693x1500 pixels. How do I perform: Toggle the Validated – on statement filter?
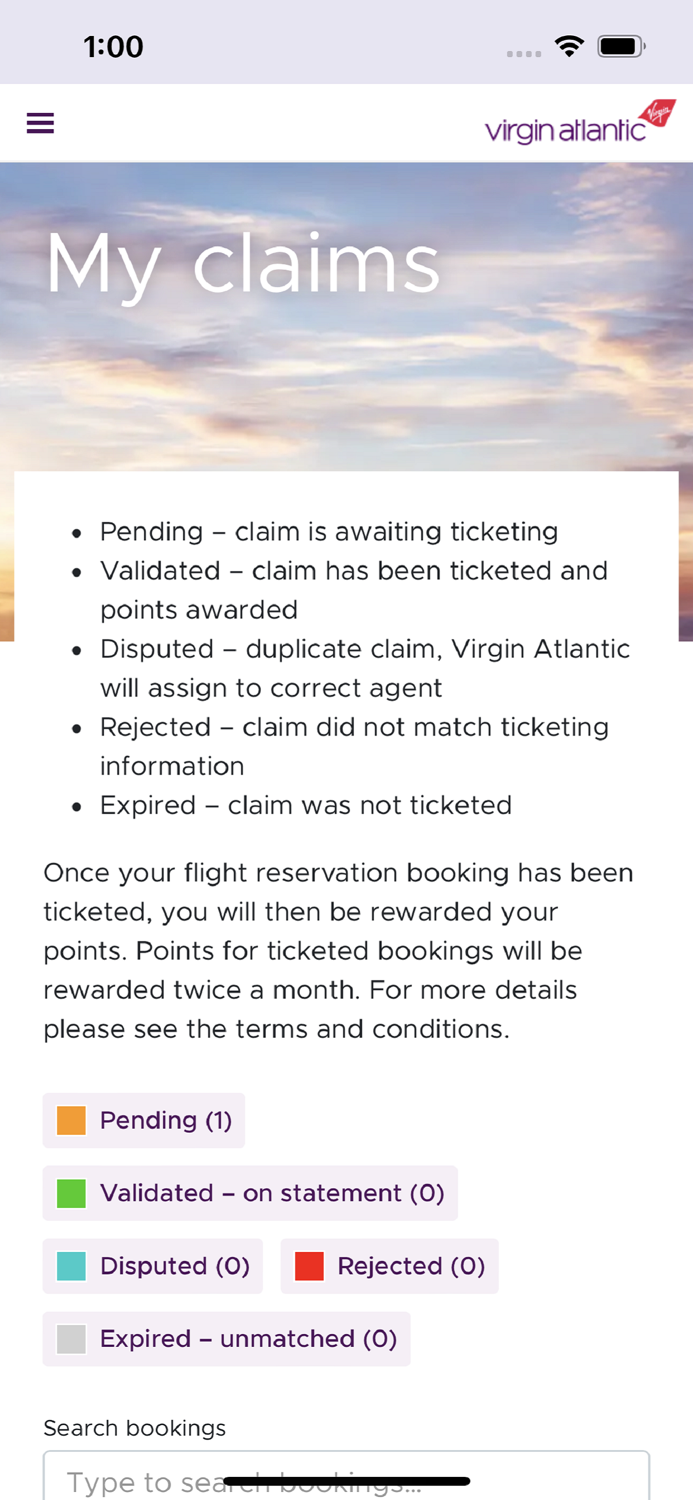tap(250, 1193)
